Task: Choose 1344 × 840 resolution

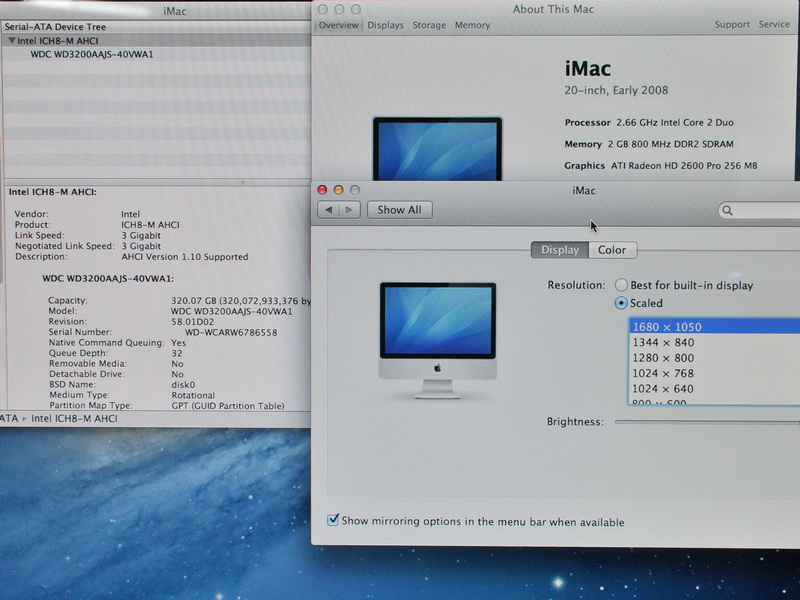Action: coord(714,342)
